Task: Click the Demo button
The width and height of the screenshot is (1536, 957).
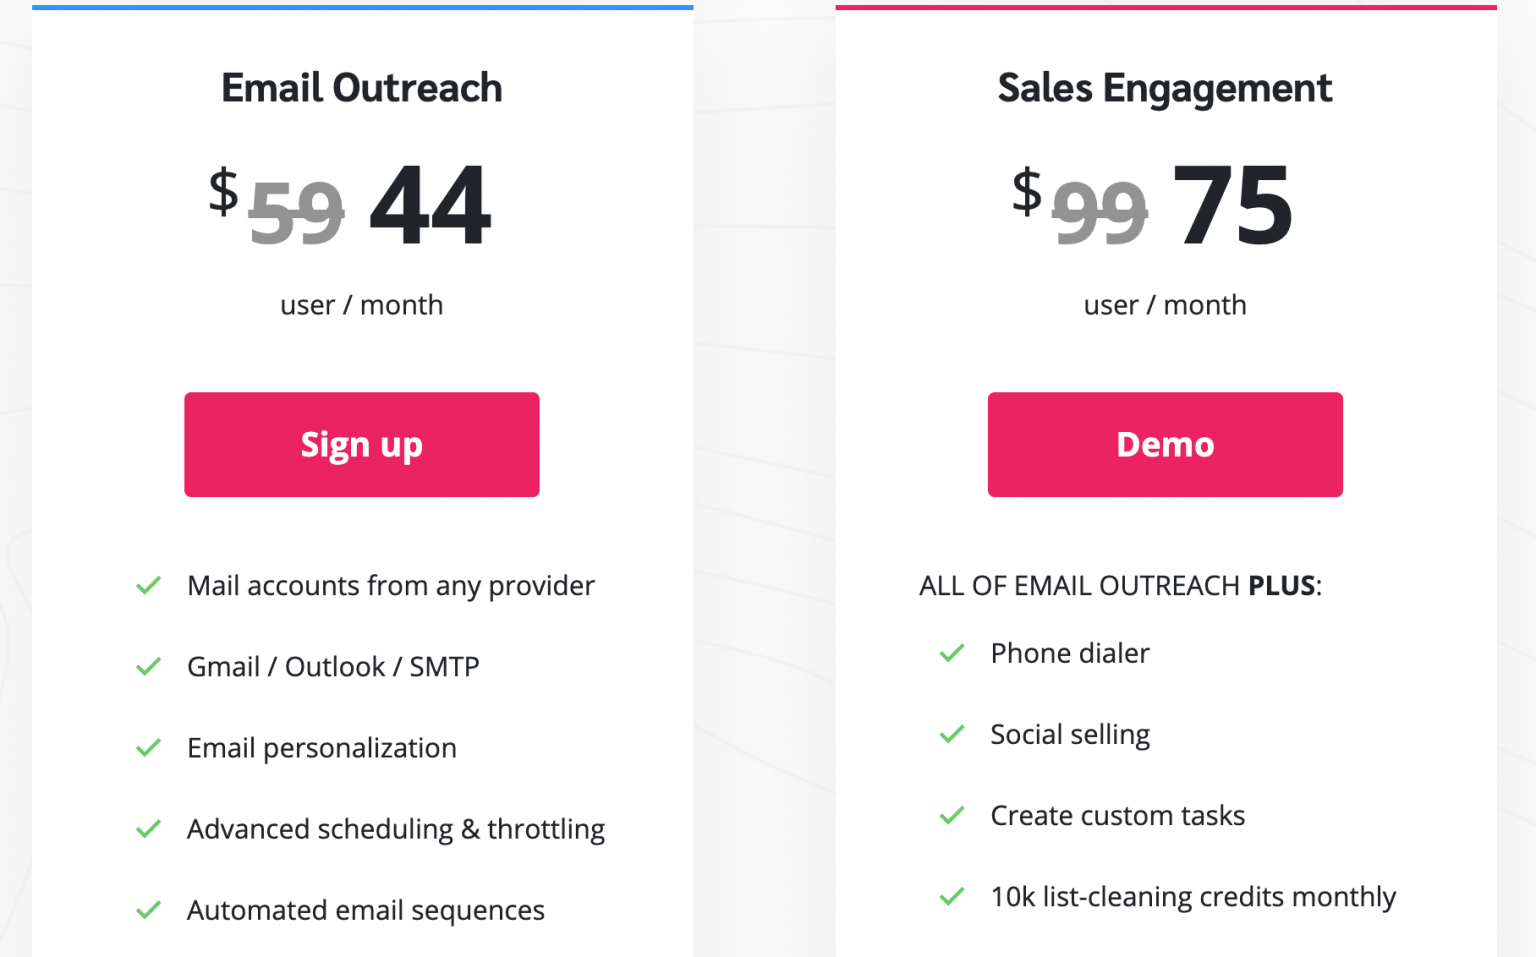Action: pos(1164,444)
